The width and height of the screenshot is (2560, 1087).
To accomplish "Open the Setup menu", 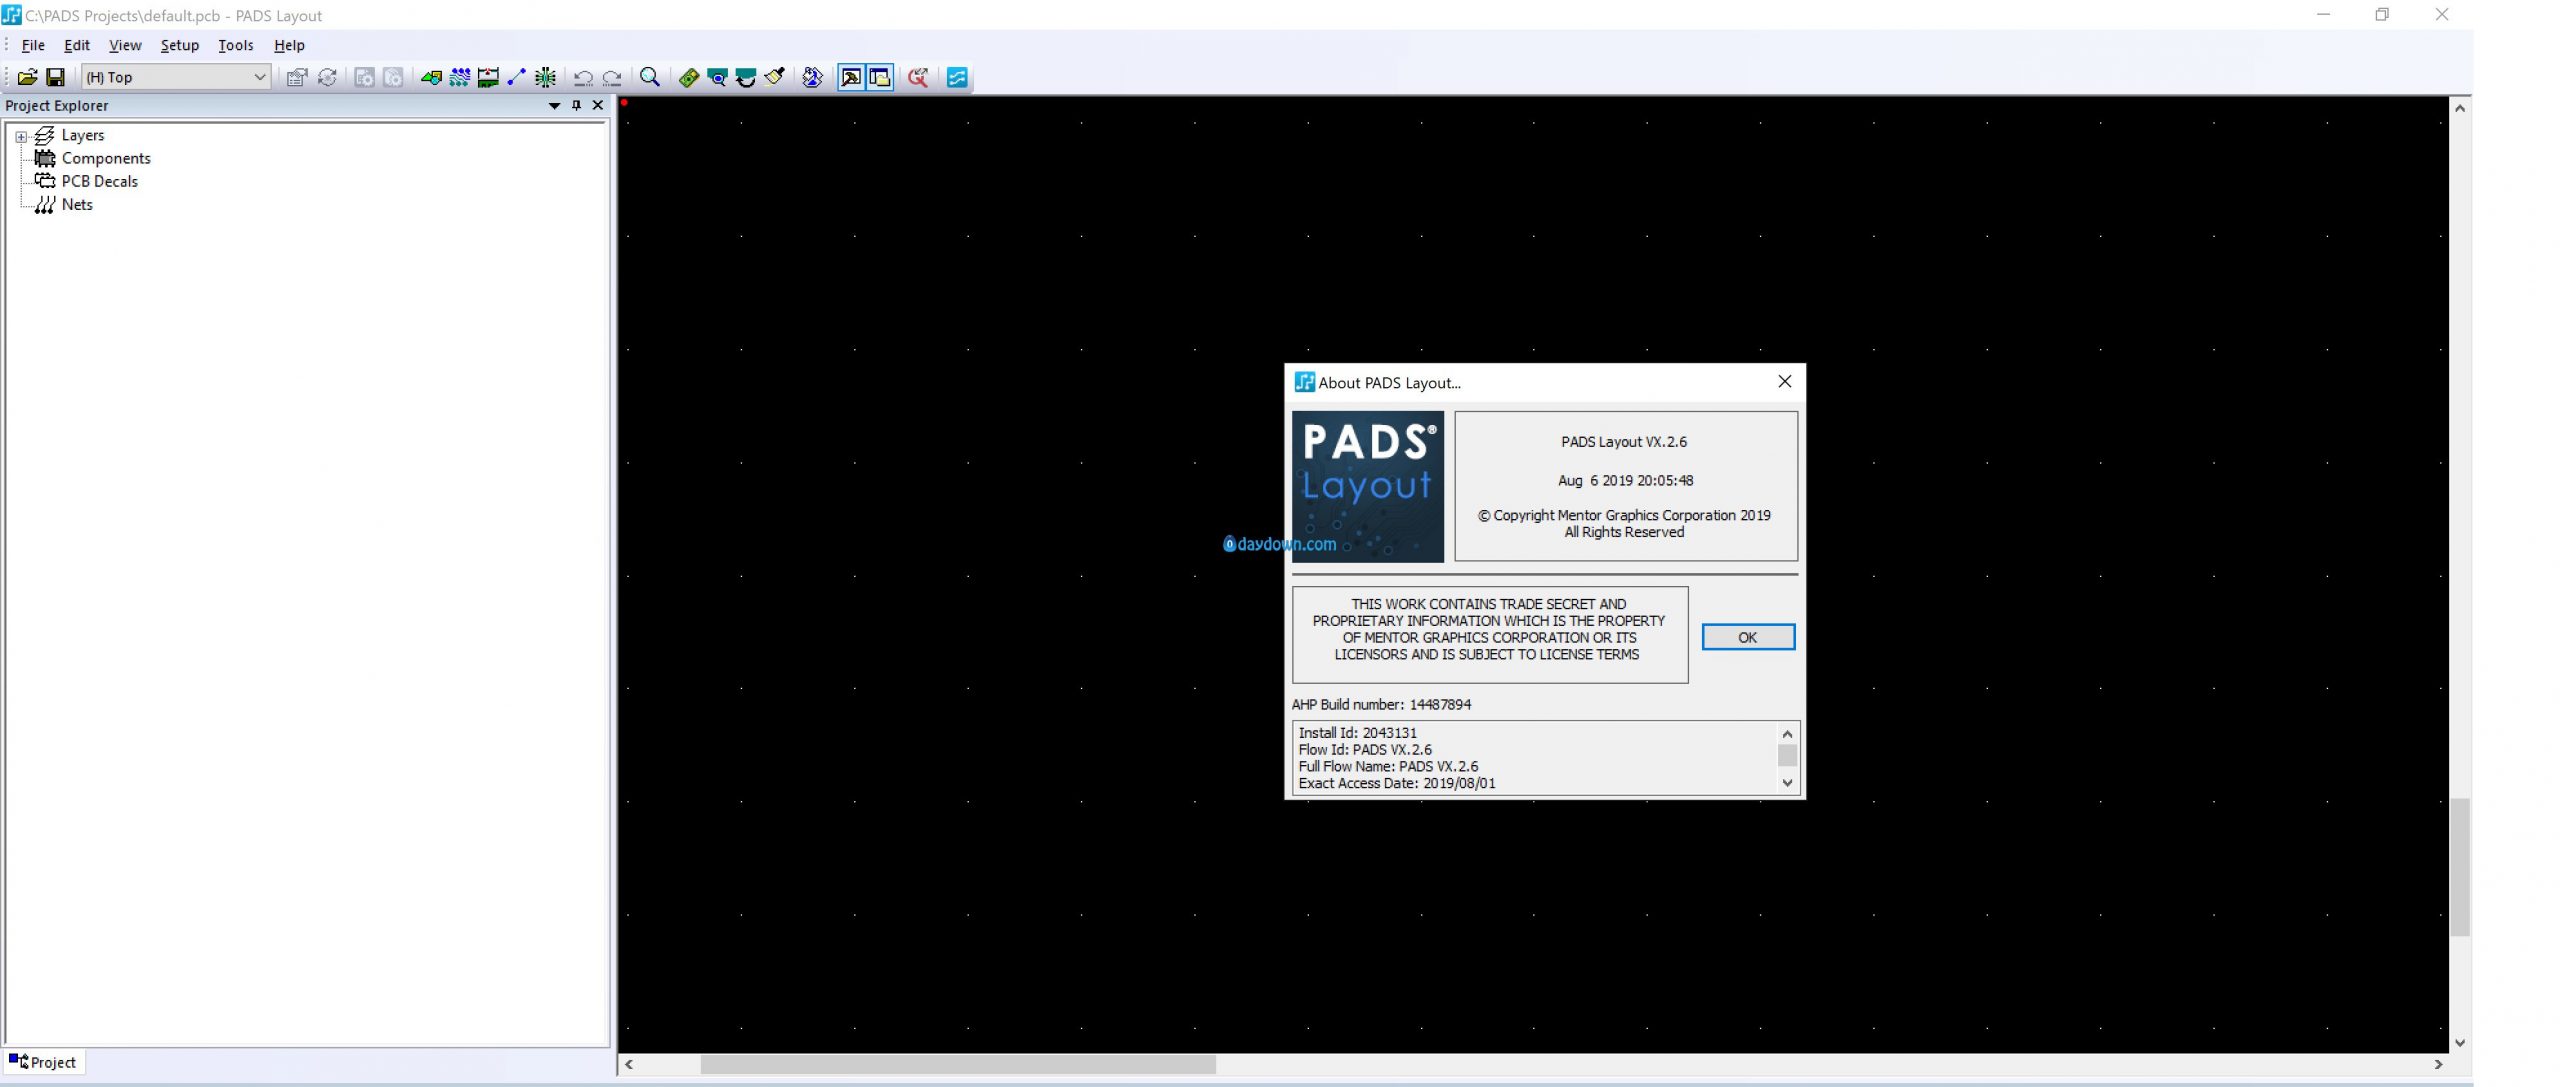I will (180, 45).
